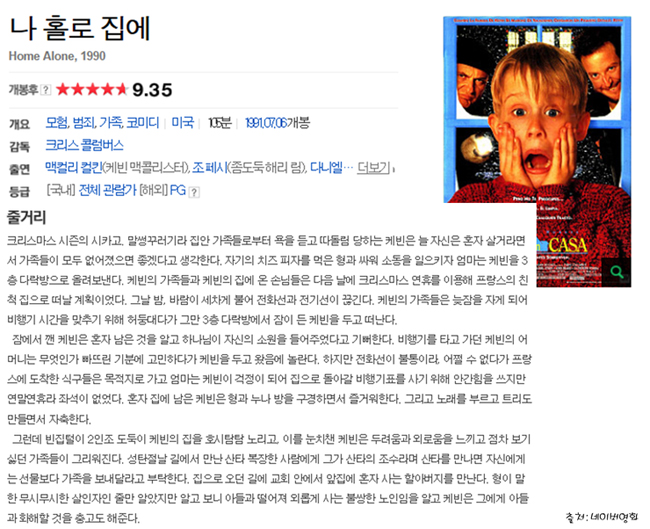Screen dimensions: 650x529
Task: Open the 범죄 genre link
Action: point(84,123)
